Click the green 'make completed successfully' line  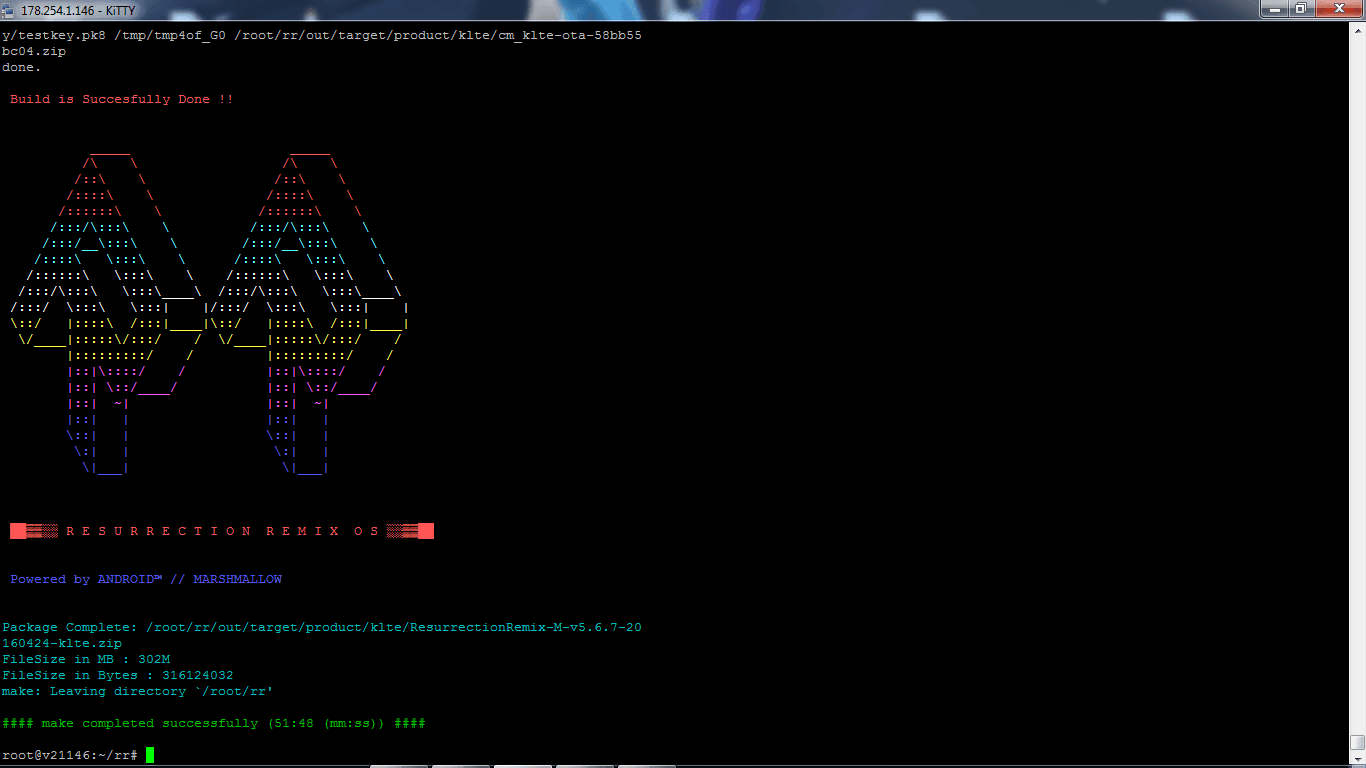click(x=214, y=723)
